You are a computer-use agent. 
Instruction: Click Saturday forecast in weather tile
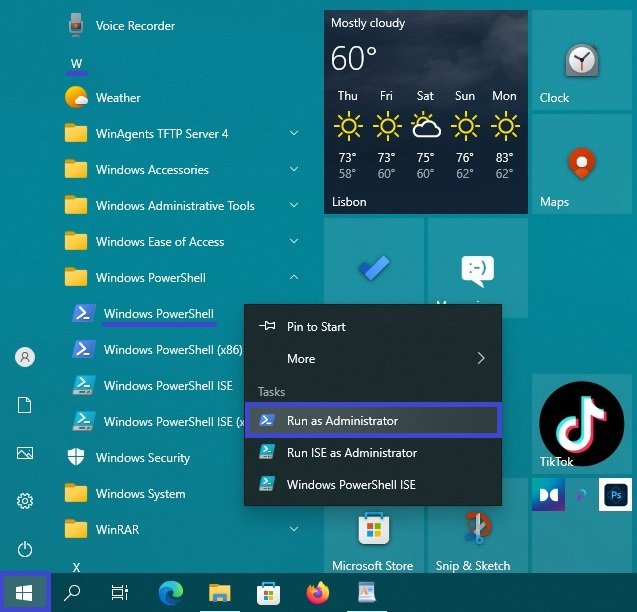coord(425,135)
